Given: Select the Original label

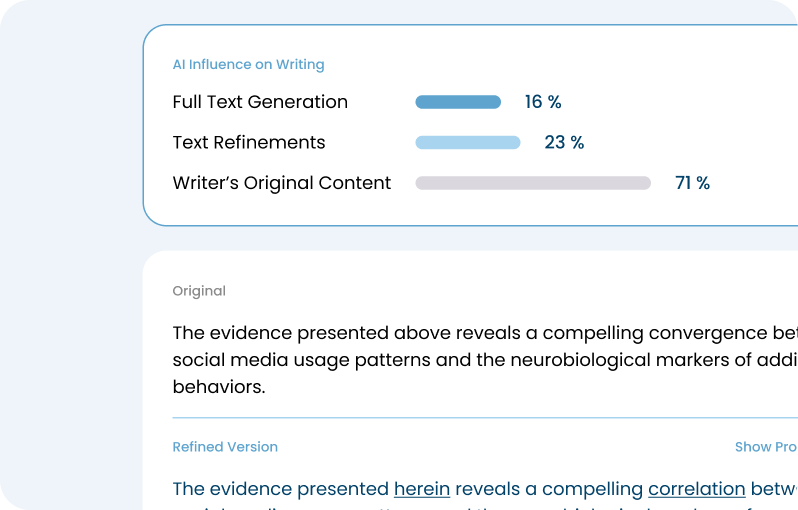Looking at the screenshot, I should [x=199, y=291].
